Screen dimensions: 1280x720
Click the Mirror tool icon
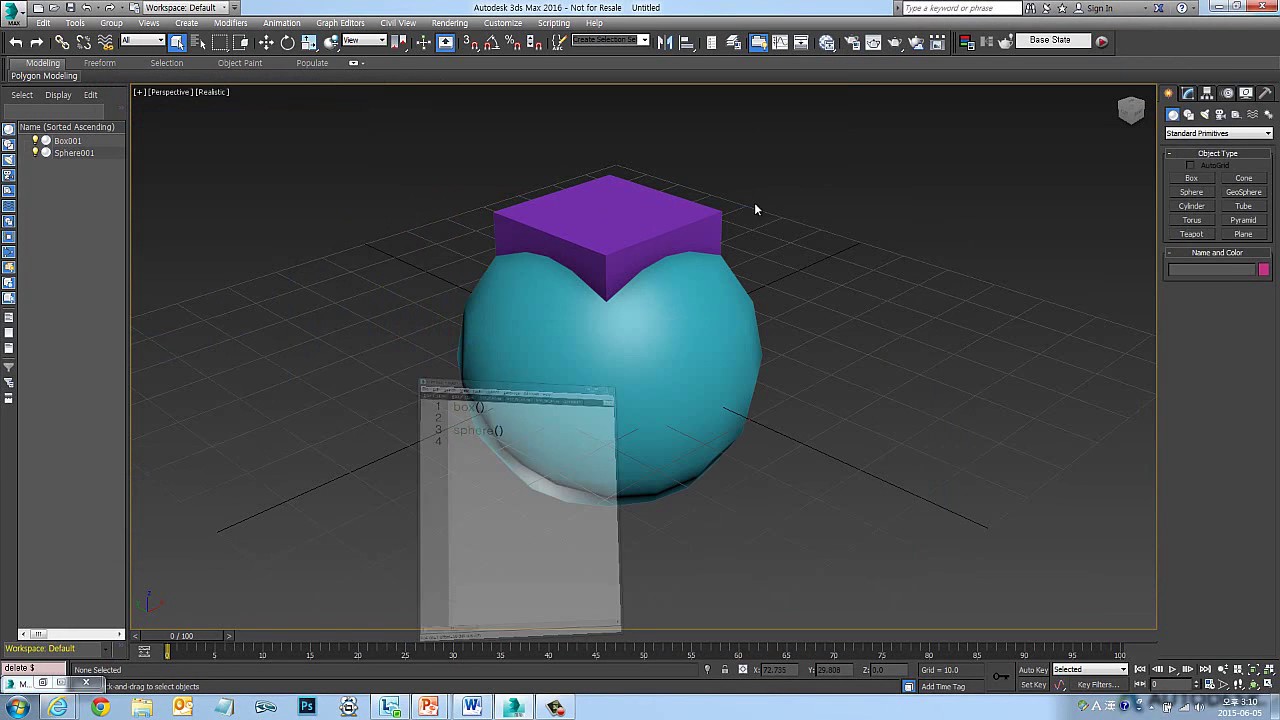pyautogui.click(x=665, y=42)
